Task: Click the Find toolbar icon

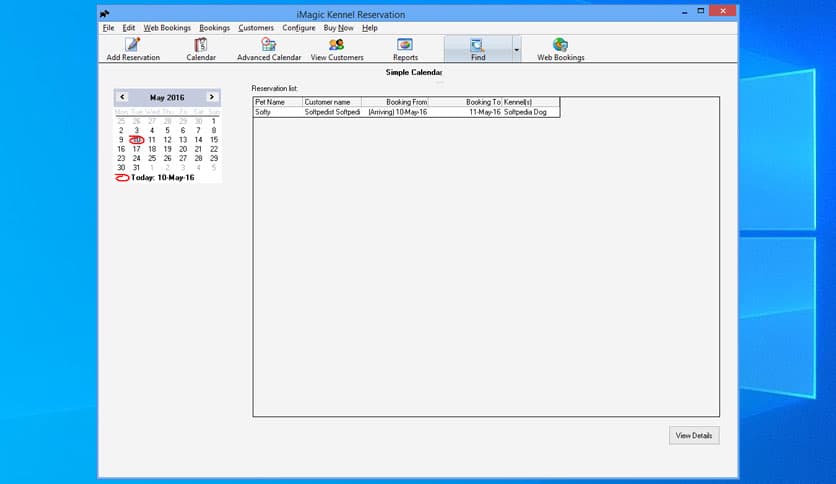Action: click(x=478, y=49)
